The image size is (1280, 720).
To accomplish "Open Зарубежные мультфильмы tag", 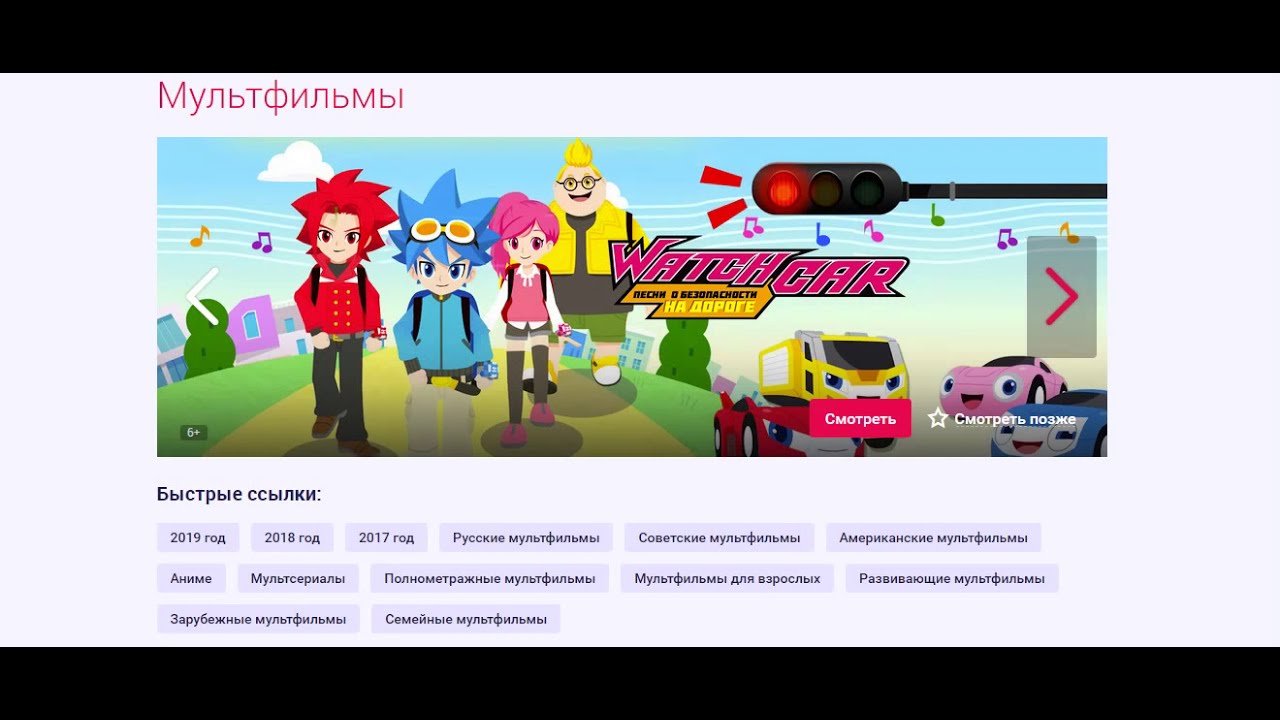I will click(258, 619).
